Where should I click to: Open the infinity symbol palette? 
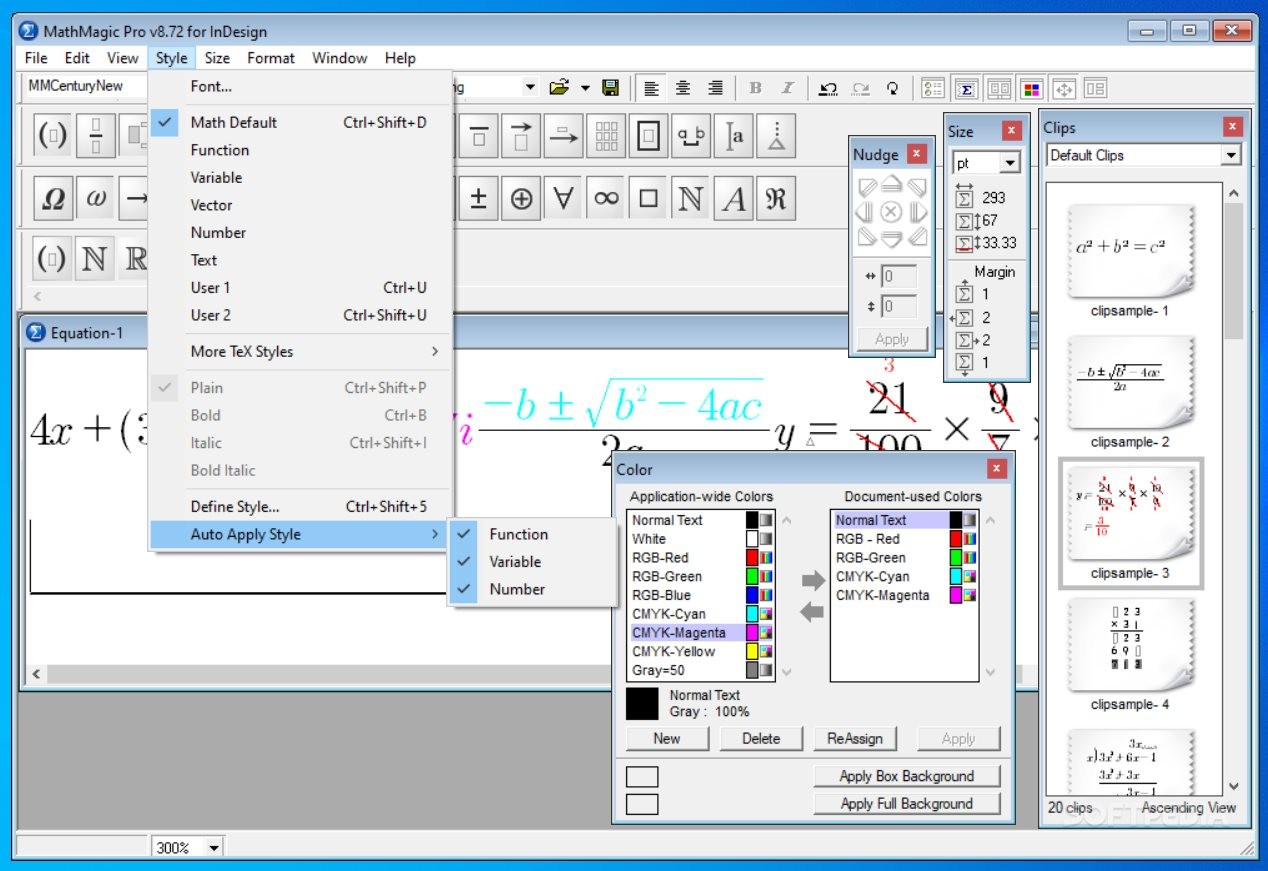(606, 198)
